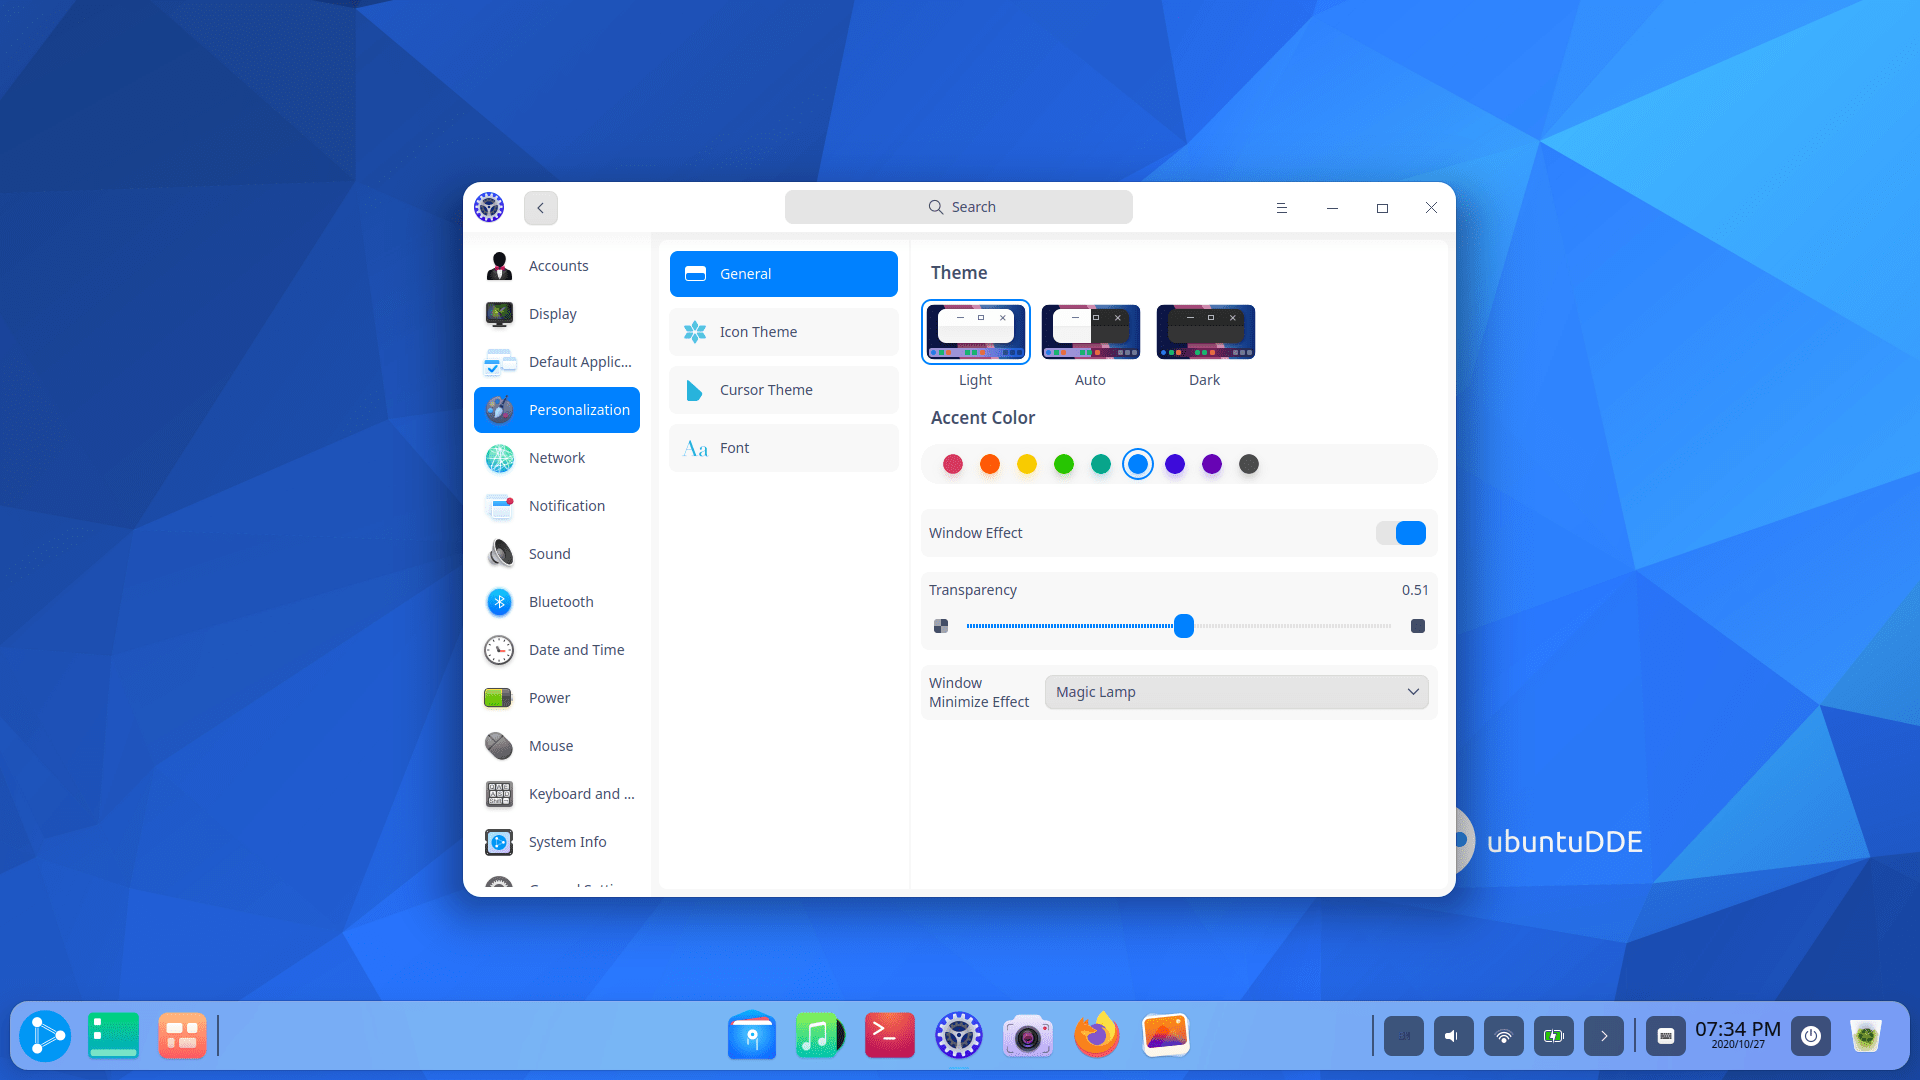1920x1080 pixels.
Task: Open the Launcher from the dock
Action: [x=45, y=1036]
